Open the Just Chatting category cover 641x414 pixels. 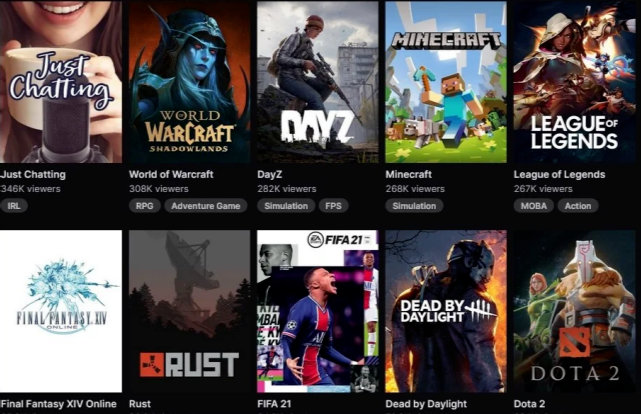coord(61,82)
